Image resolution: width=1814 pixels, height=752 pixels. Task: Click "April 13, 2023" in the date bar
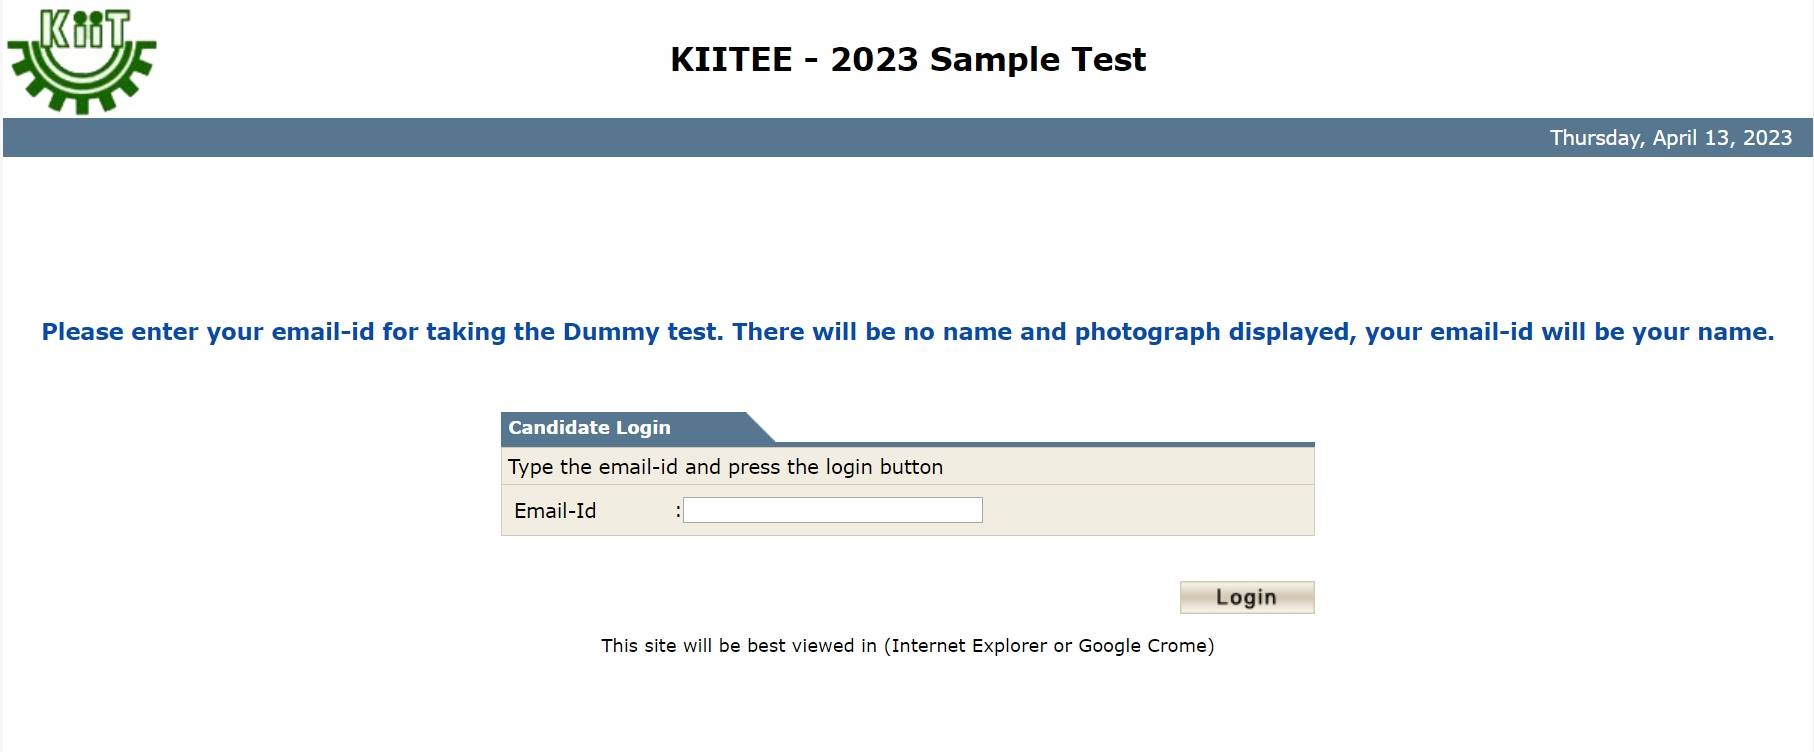coord(1722,138)
